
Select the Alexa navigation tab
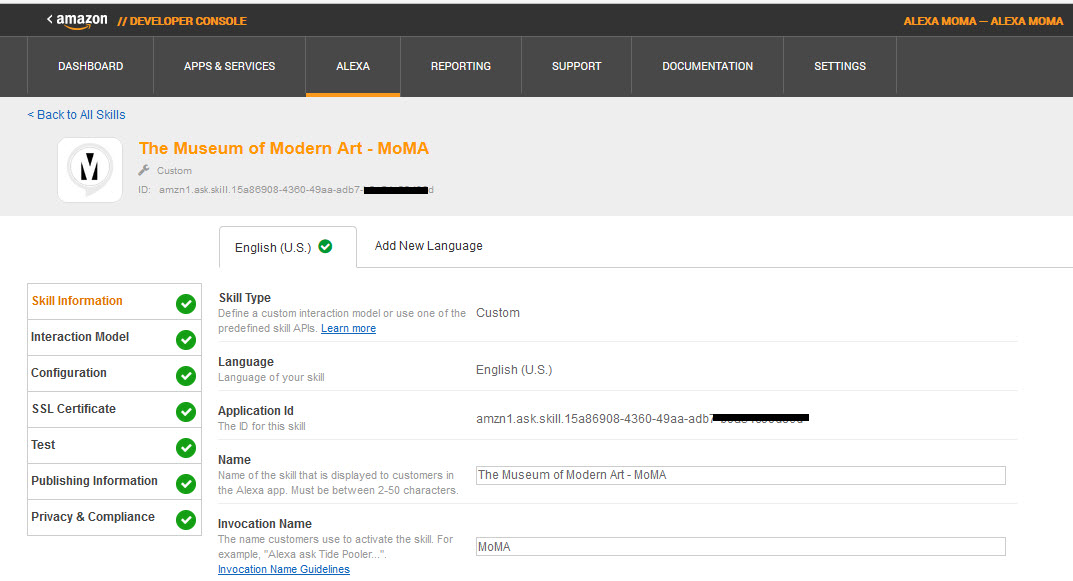coord(352,66)
